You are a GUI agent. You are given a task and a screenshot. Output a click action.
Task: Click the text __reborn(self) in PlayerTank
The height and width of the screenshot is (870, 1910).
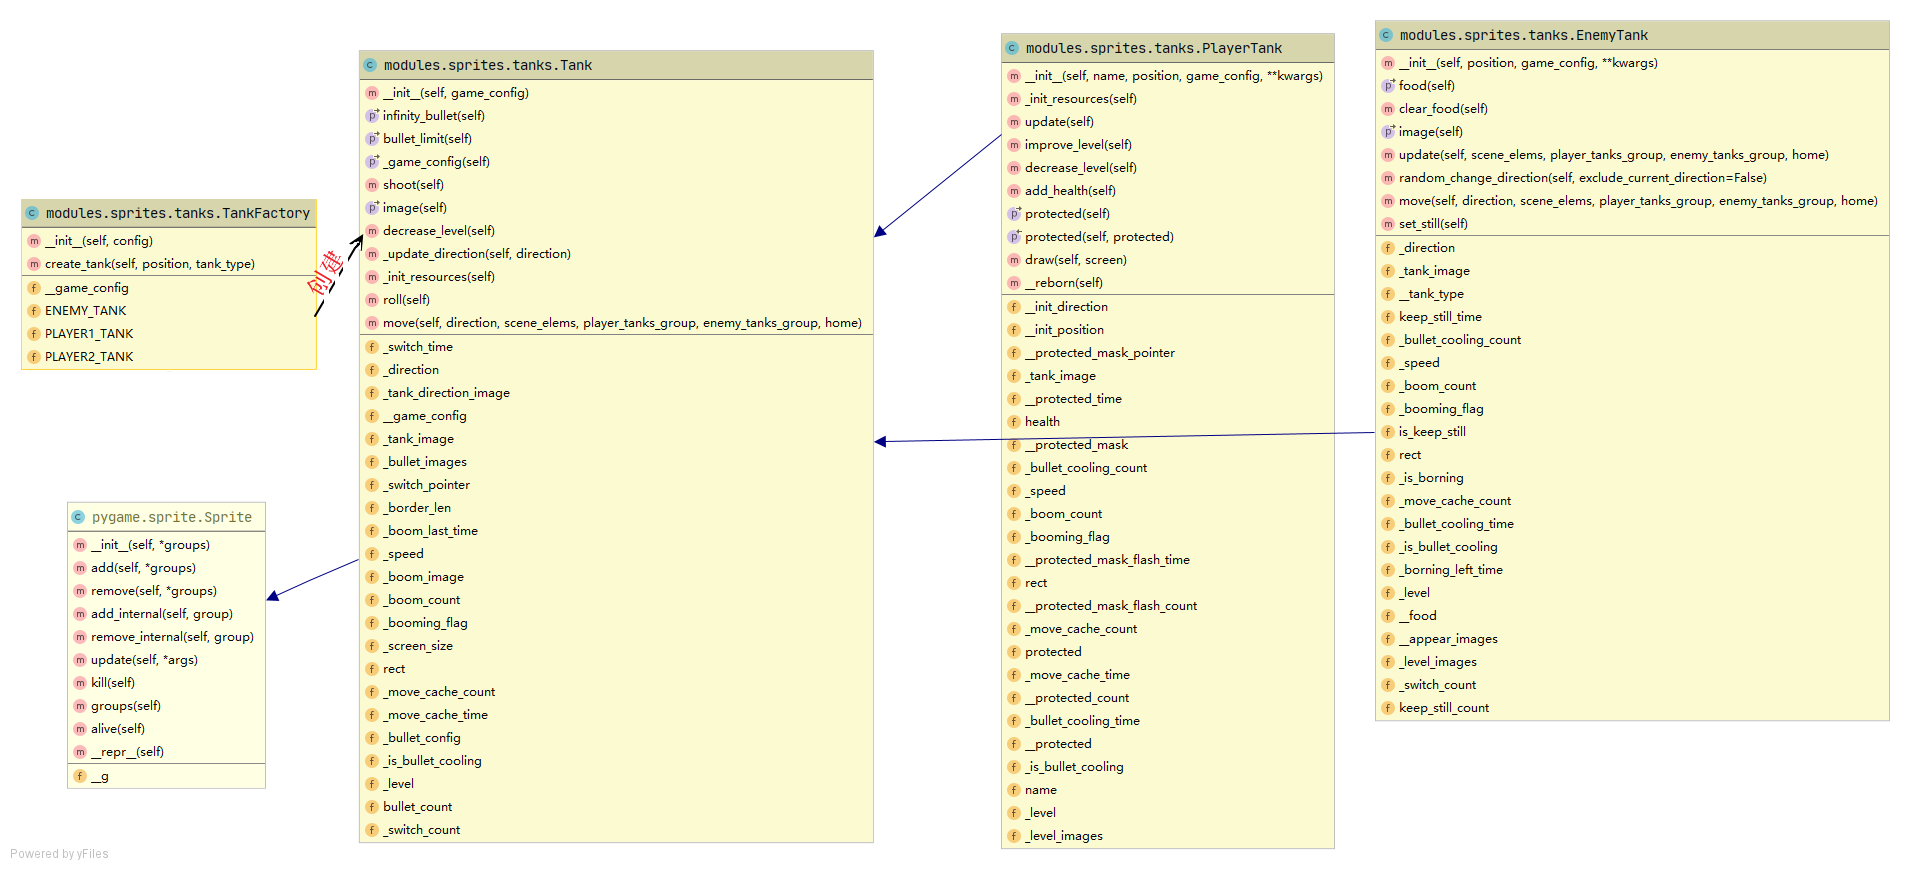point(1064,283)
